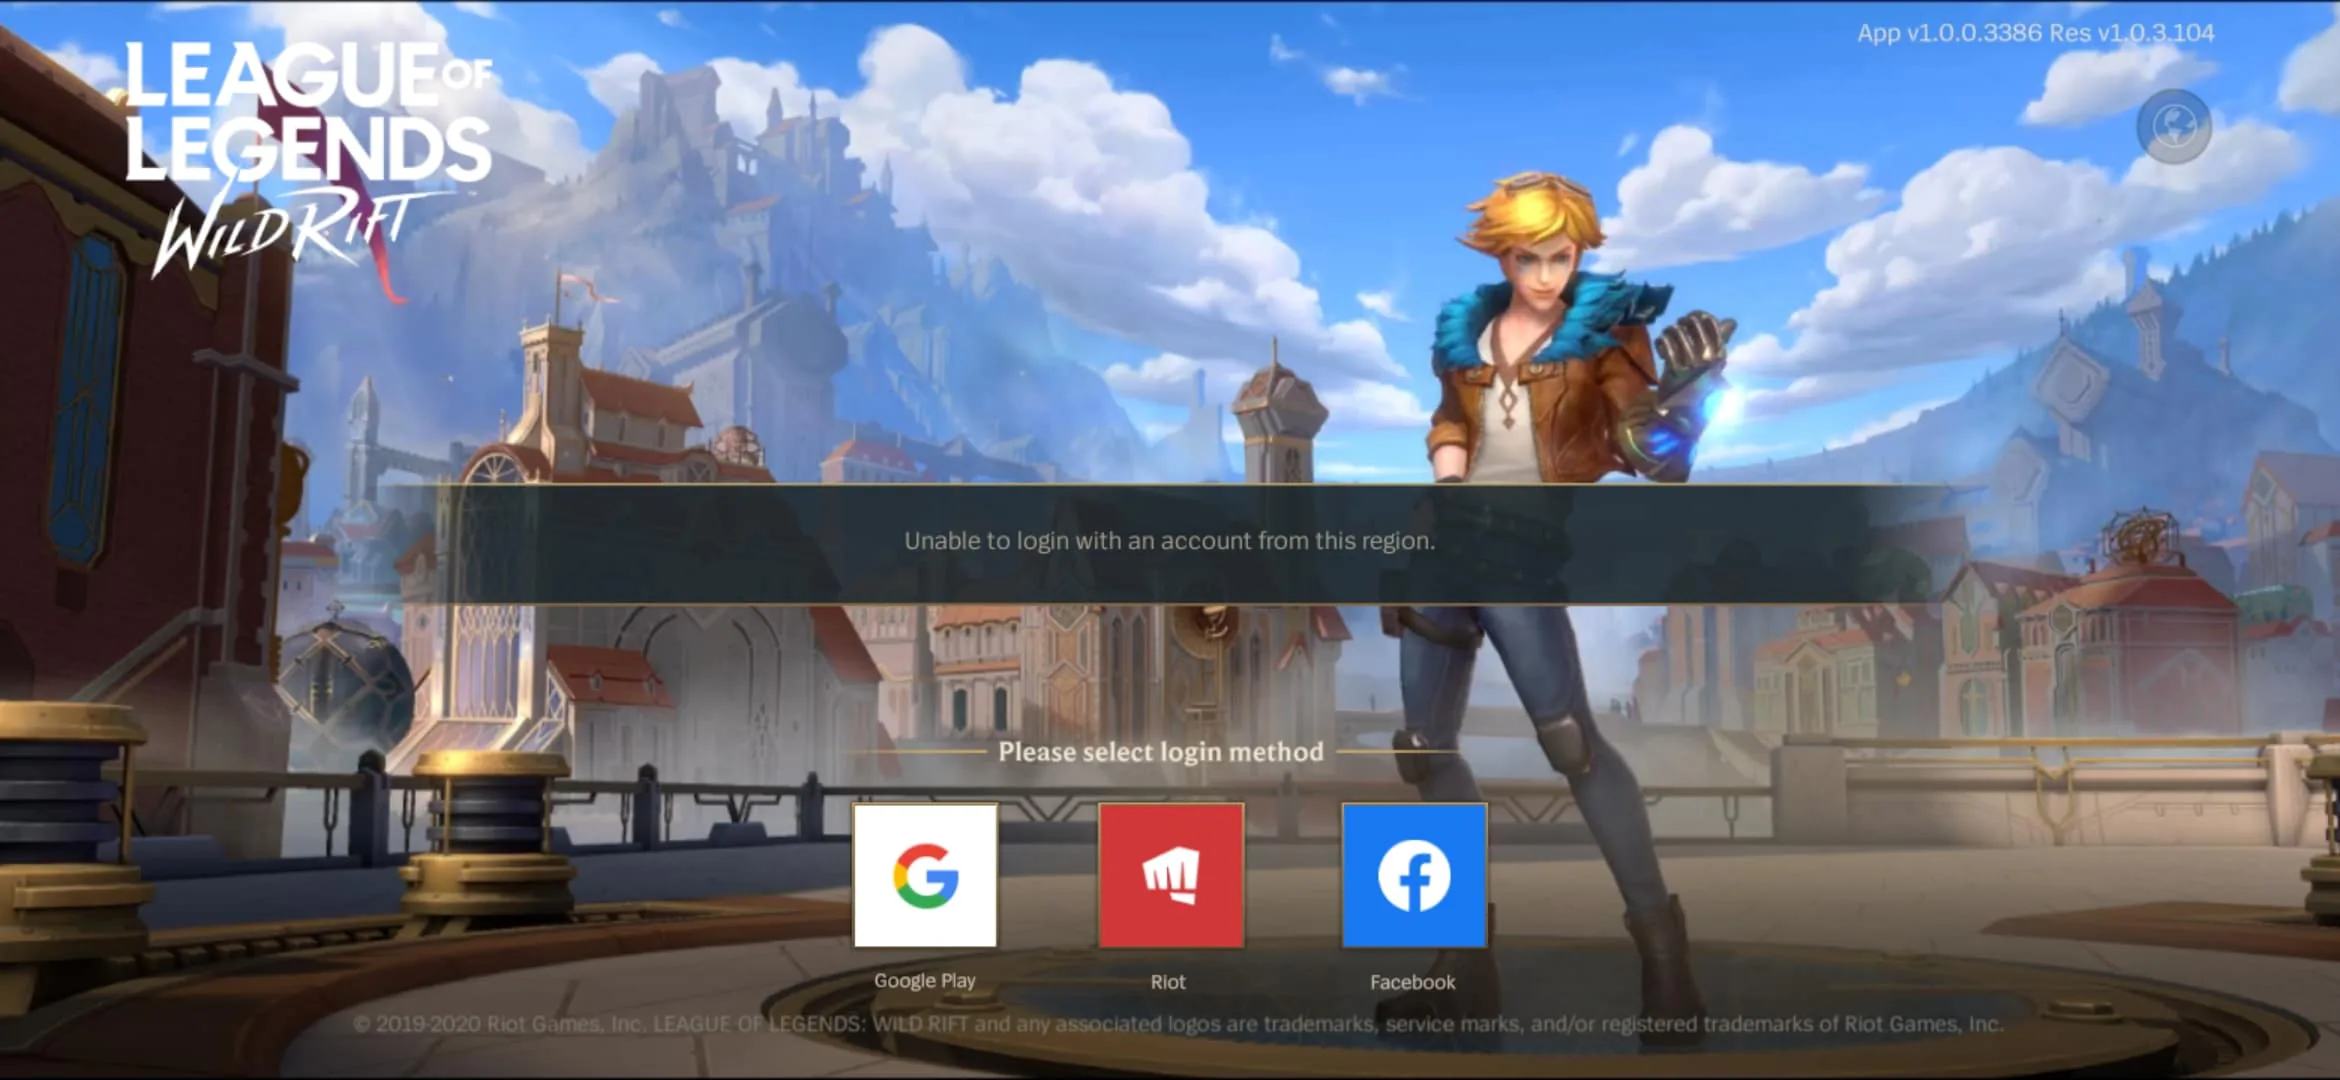2340x1080 pixels.
Task: Click the "Google Play" label text
Action: 925,981
